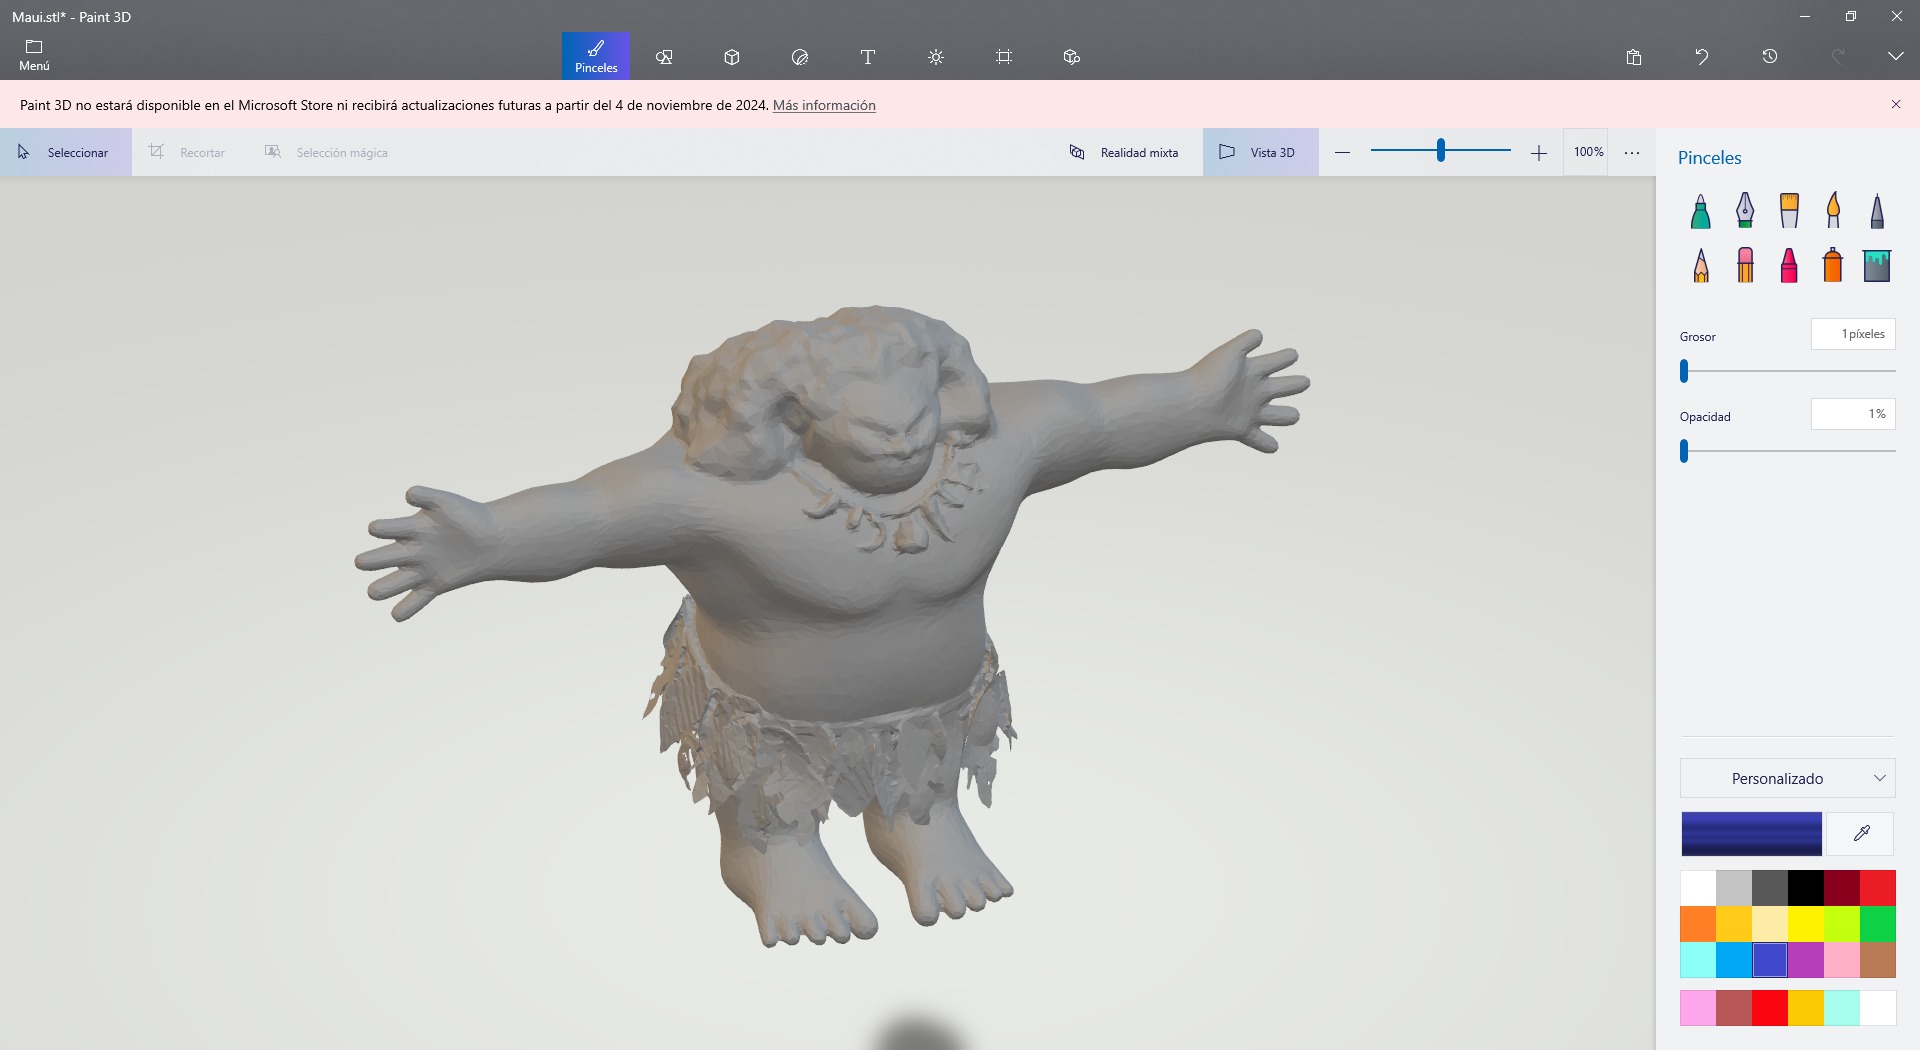
Task: Select the Pencil tool
Action: tap(1701, 265)
